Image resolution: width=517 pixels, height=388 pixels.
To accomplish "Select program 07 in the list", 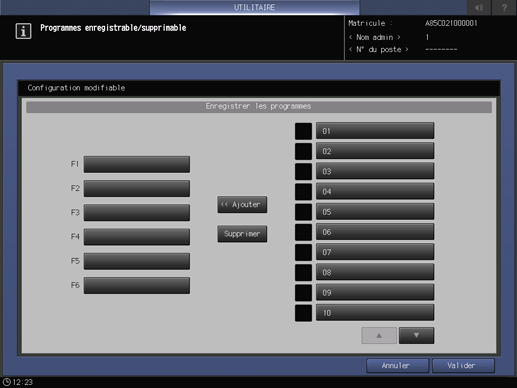I will (x=375, y=252).
